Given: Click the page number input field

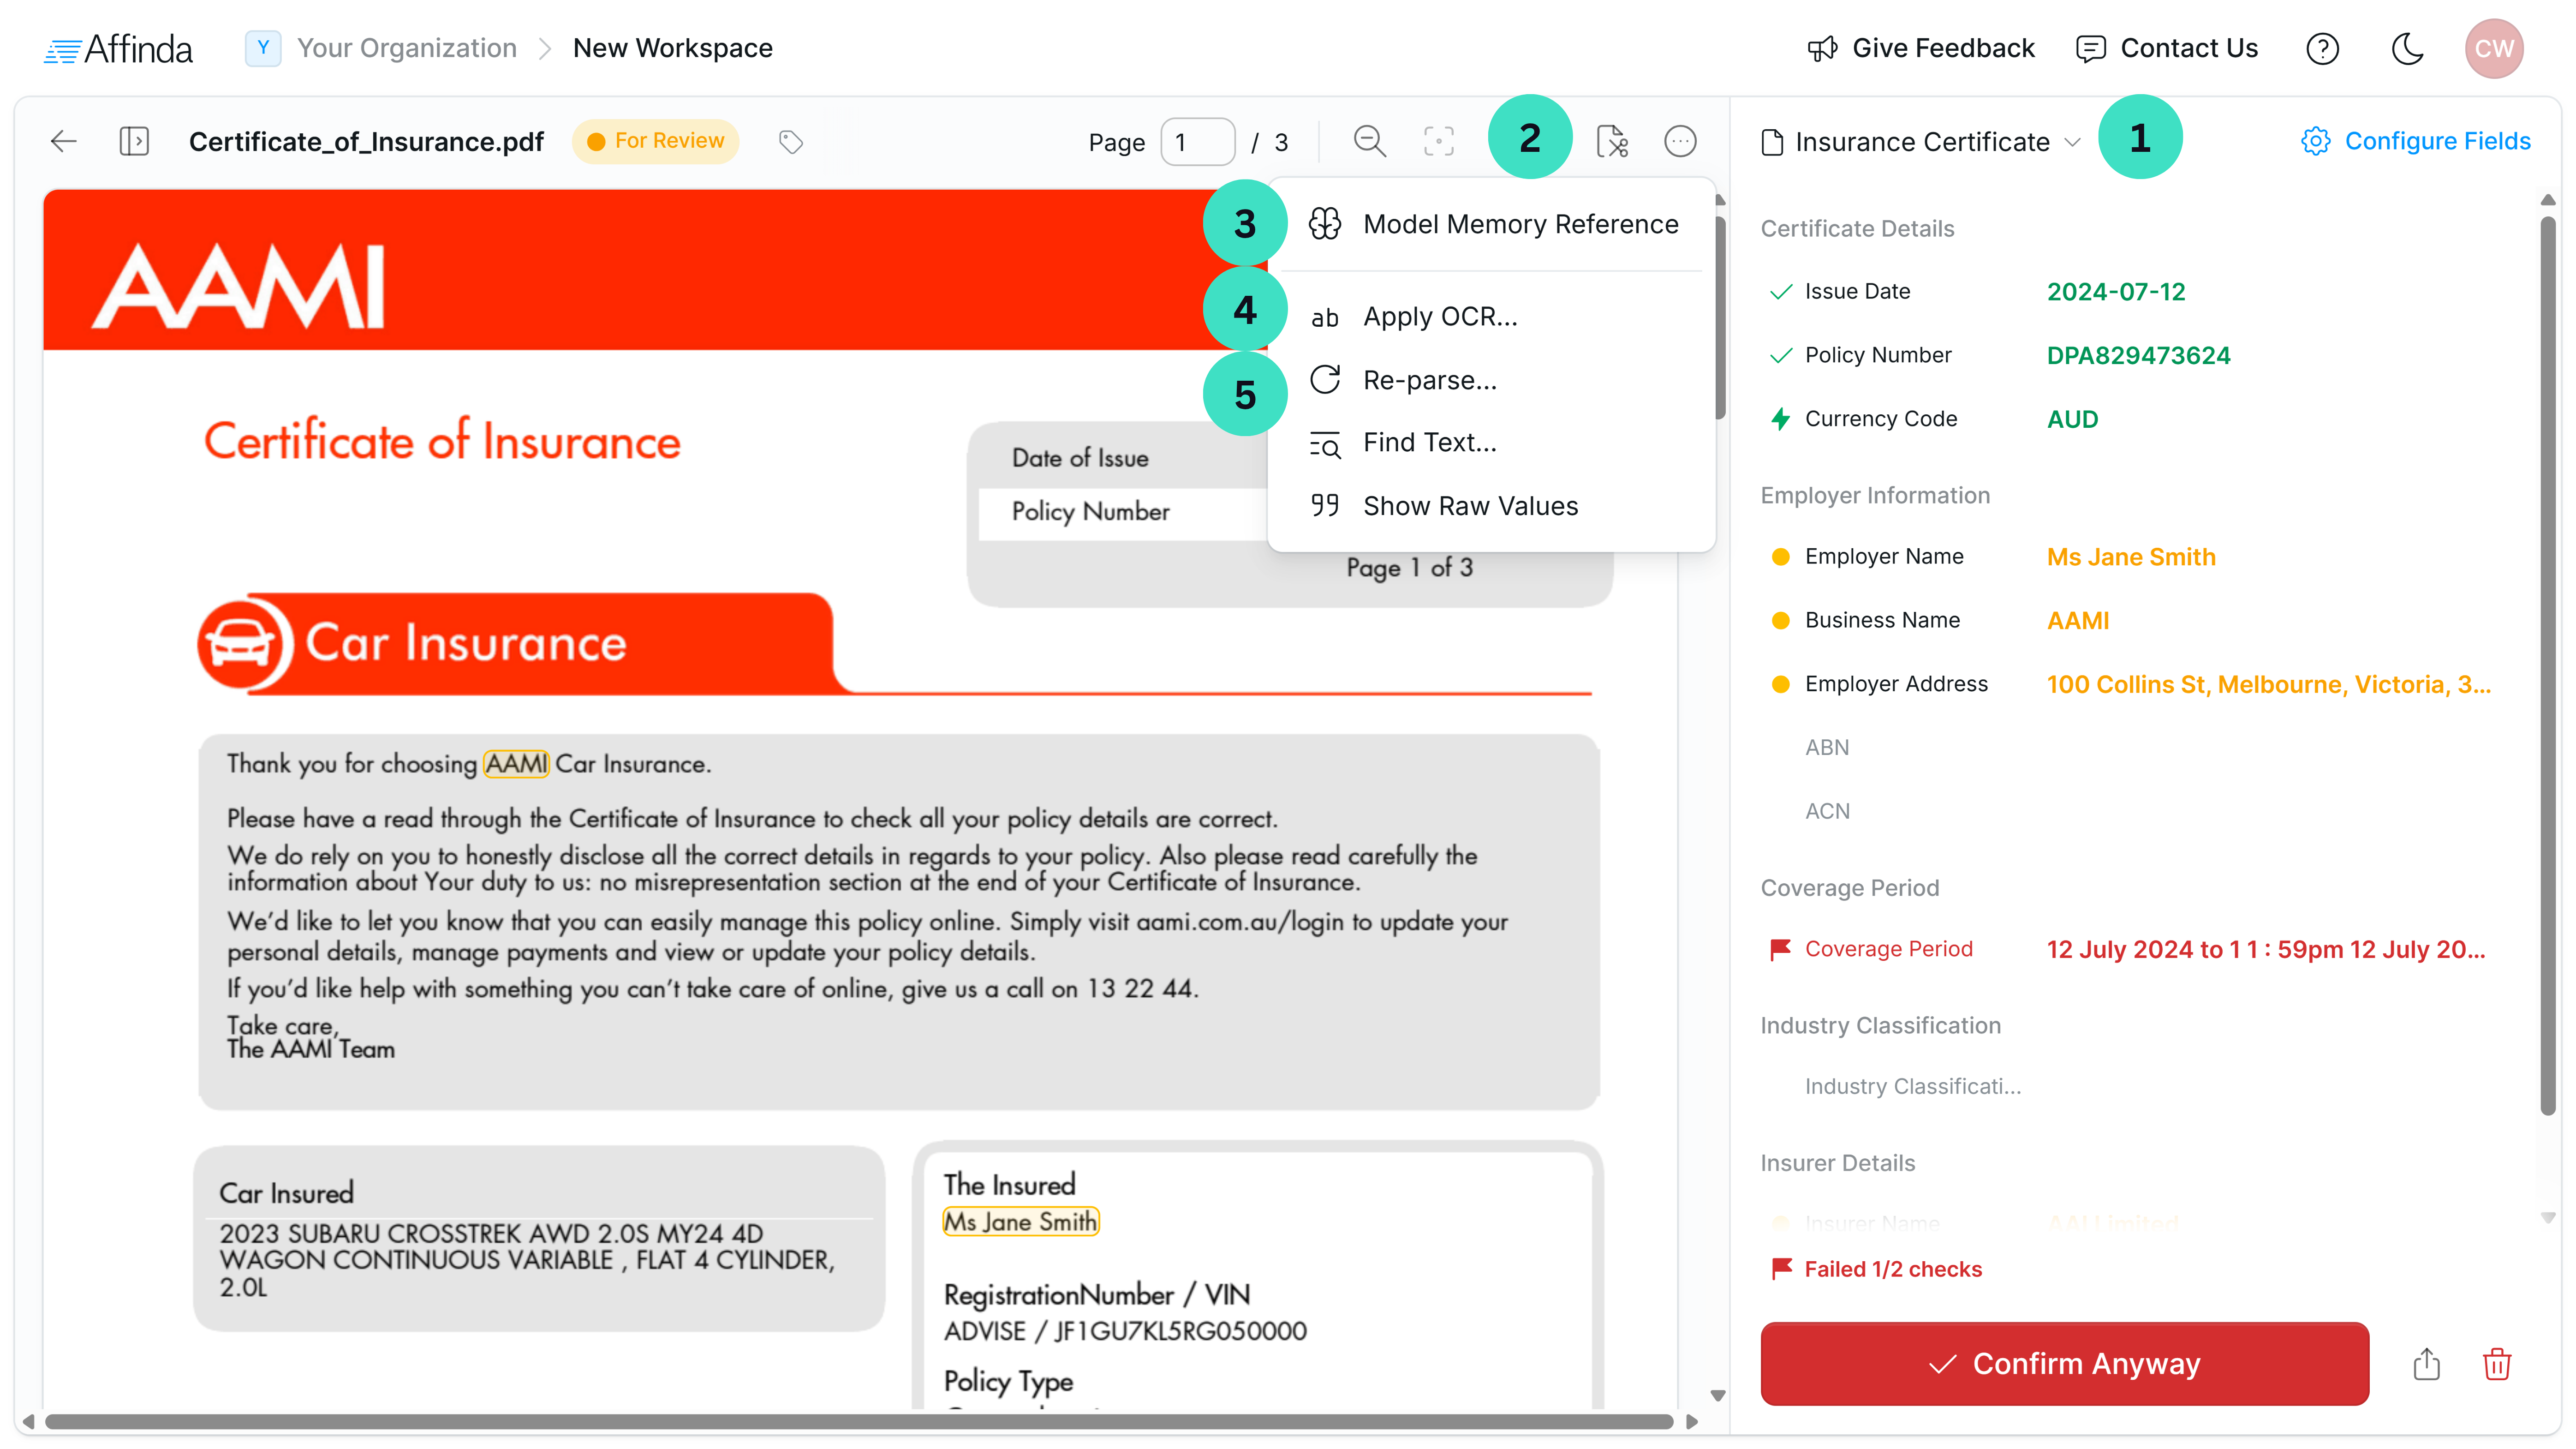Looking at the screenshot, I should coord(1197,141).
